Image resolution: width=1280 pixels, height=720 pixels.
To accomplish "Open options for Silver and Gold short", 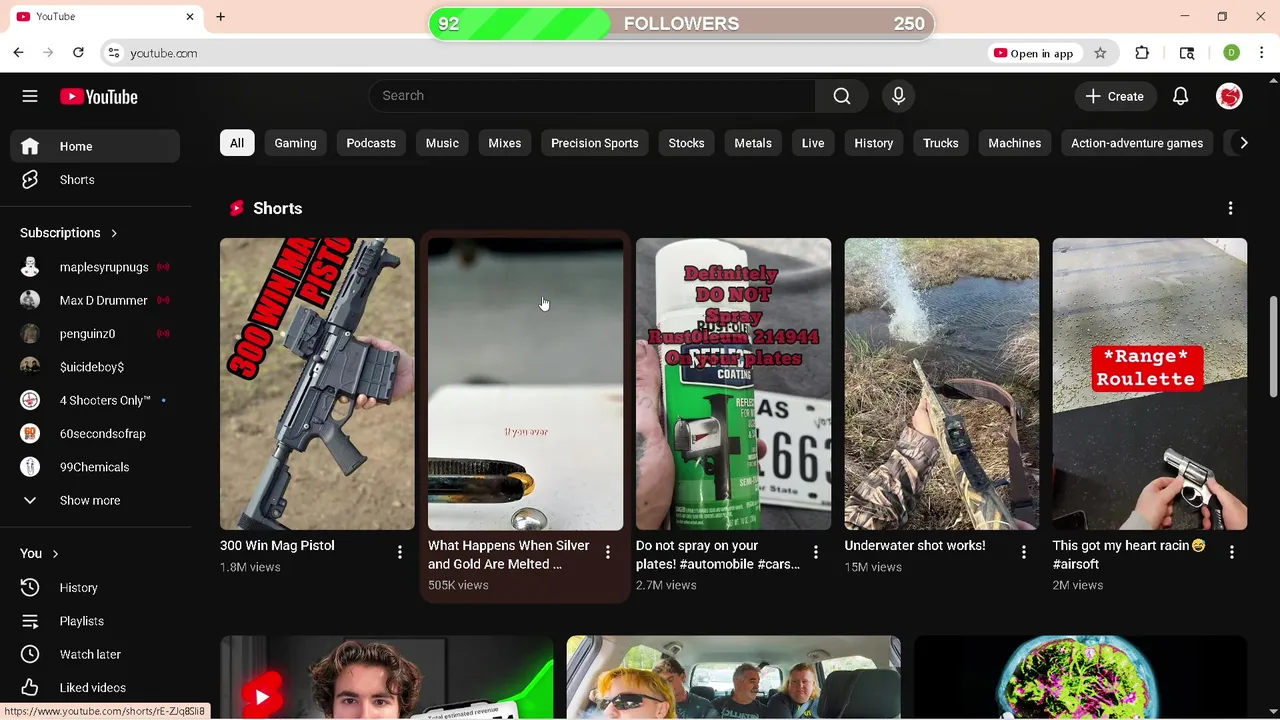I will 607,552.
